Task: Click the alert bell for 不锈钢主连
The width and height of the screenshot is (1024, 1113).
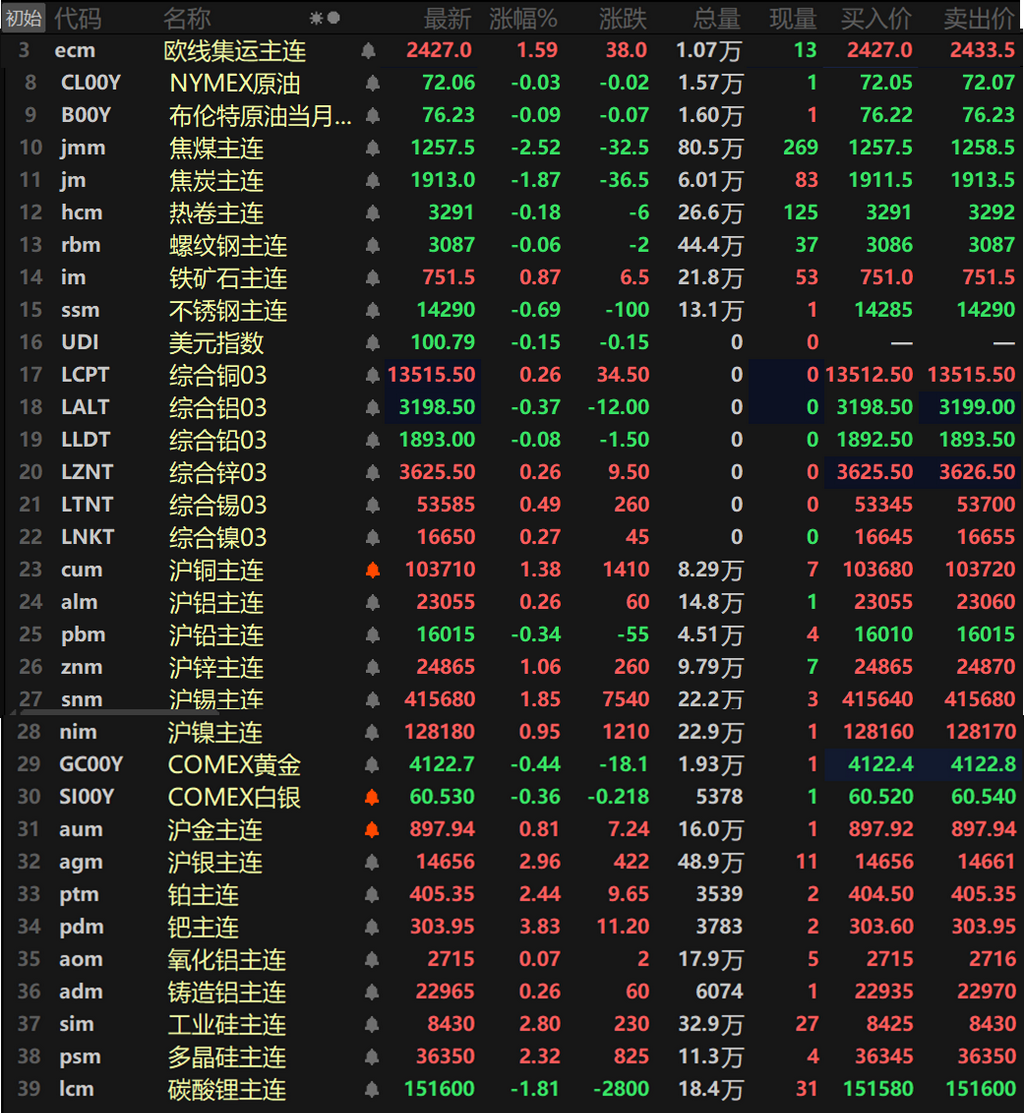Action: click(x=373, y=310)
